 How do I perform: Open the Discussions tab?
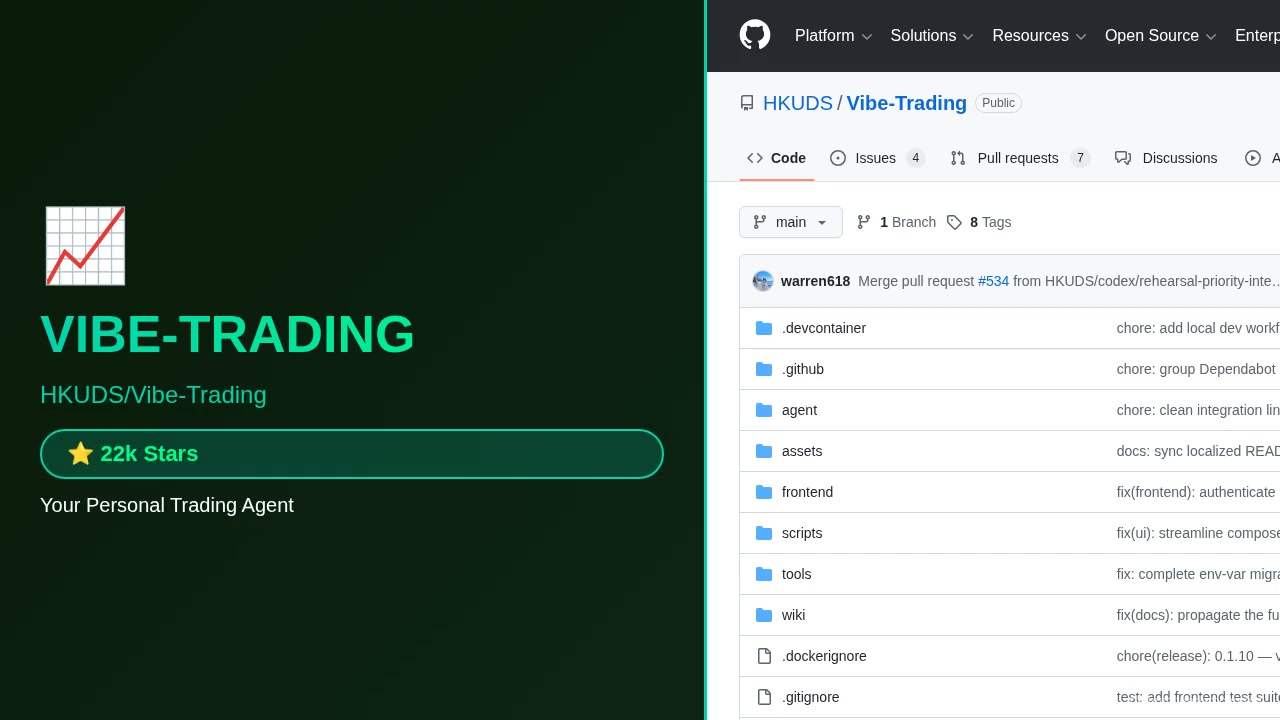pyautogui.click(x=1166, y=158)
